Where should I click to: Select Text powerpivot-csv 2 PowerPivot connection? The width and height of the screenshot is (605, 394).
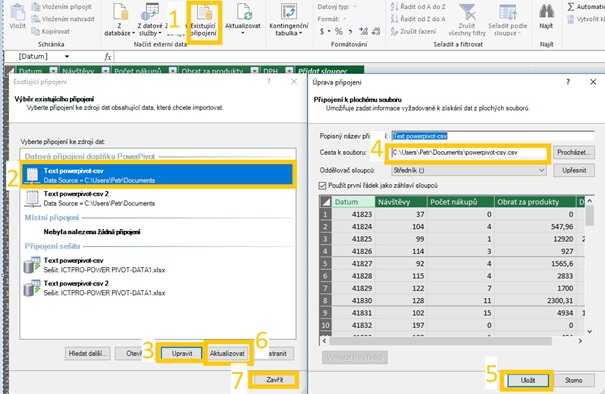pyautogui.click(x=158, y=198)
